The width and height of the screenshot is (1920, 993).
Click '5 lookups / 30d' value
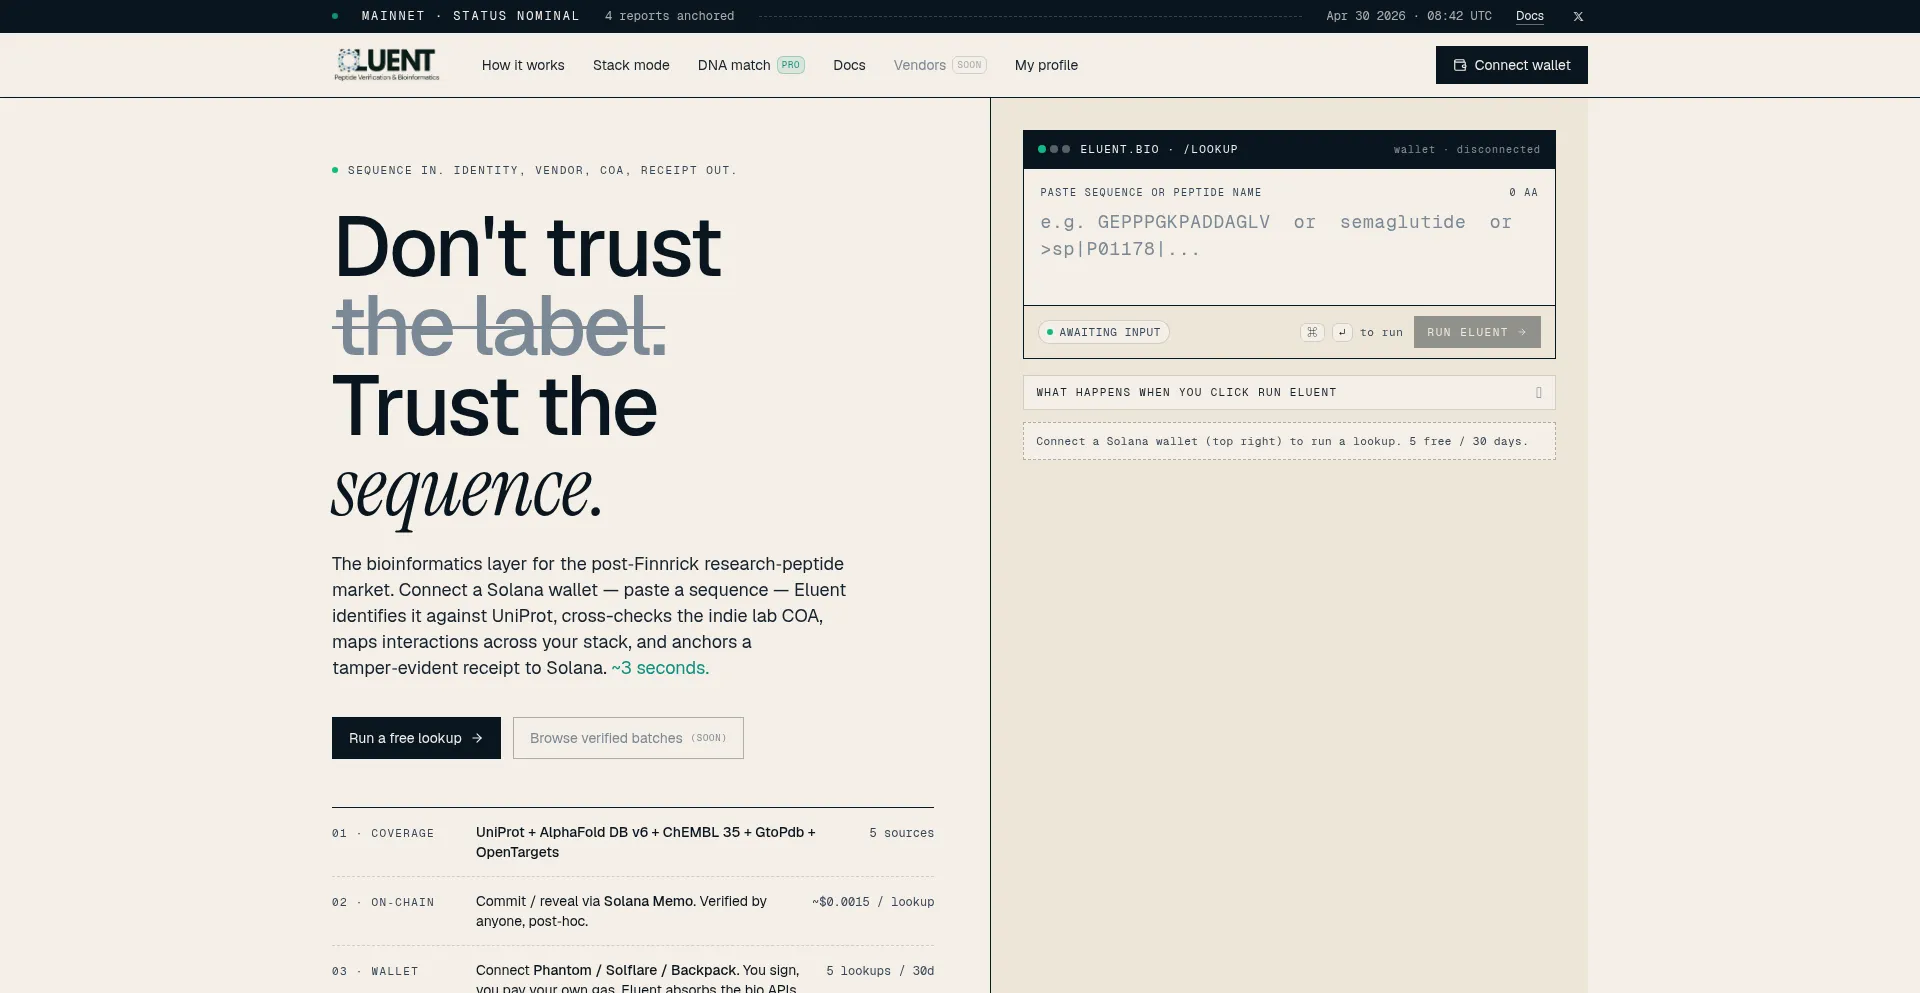point(880,971)
